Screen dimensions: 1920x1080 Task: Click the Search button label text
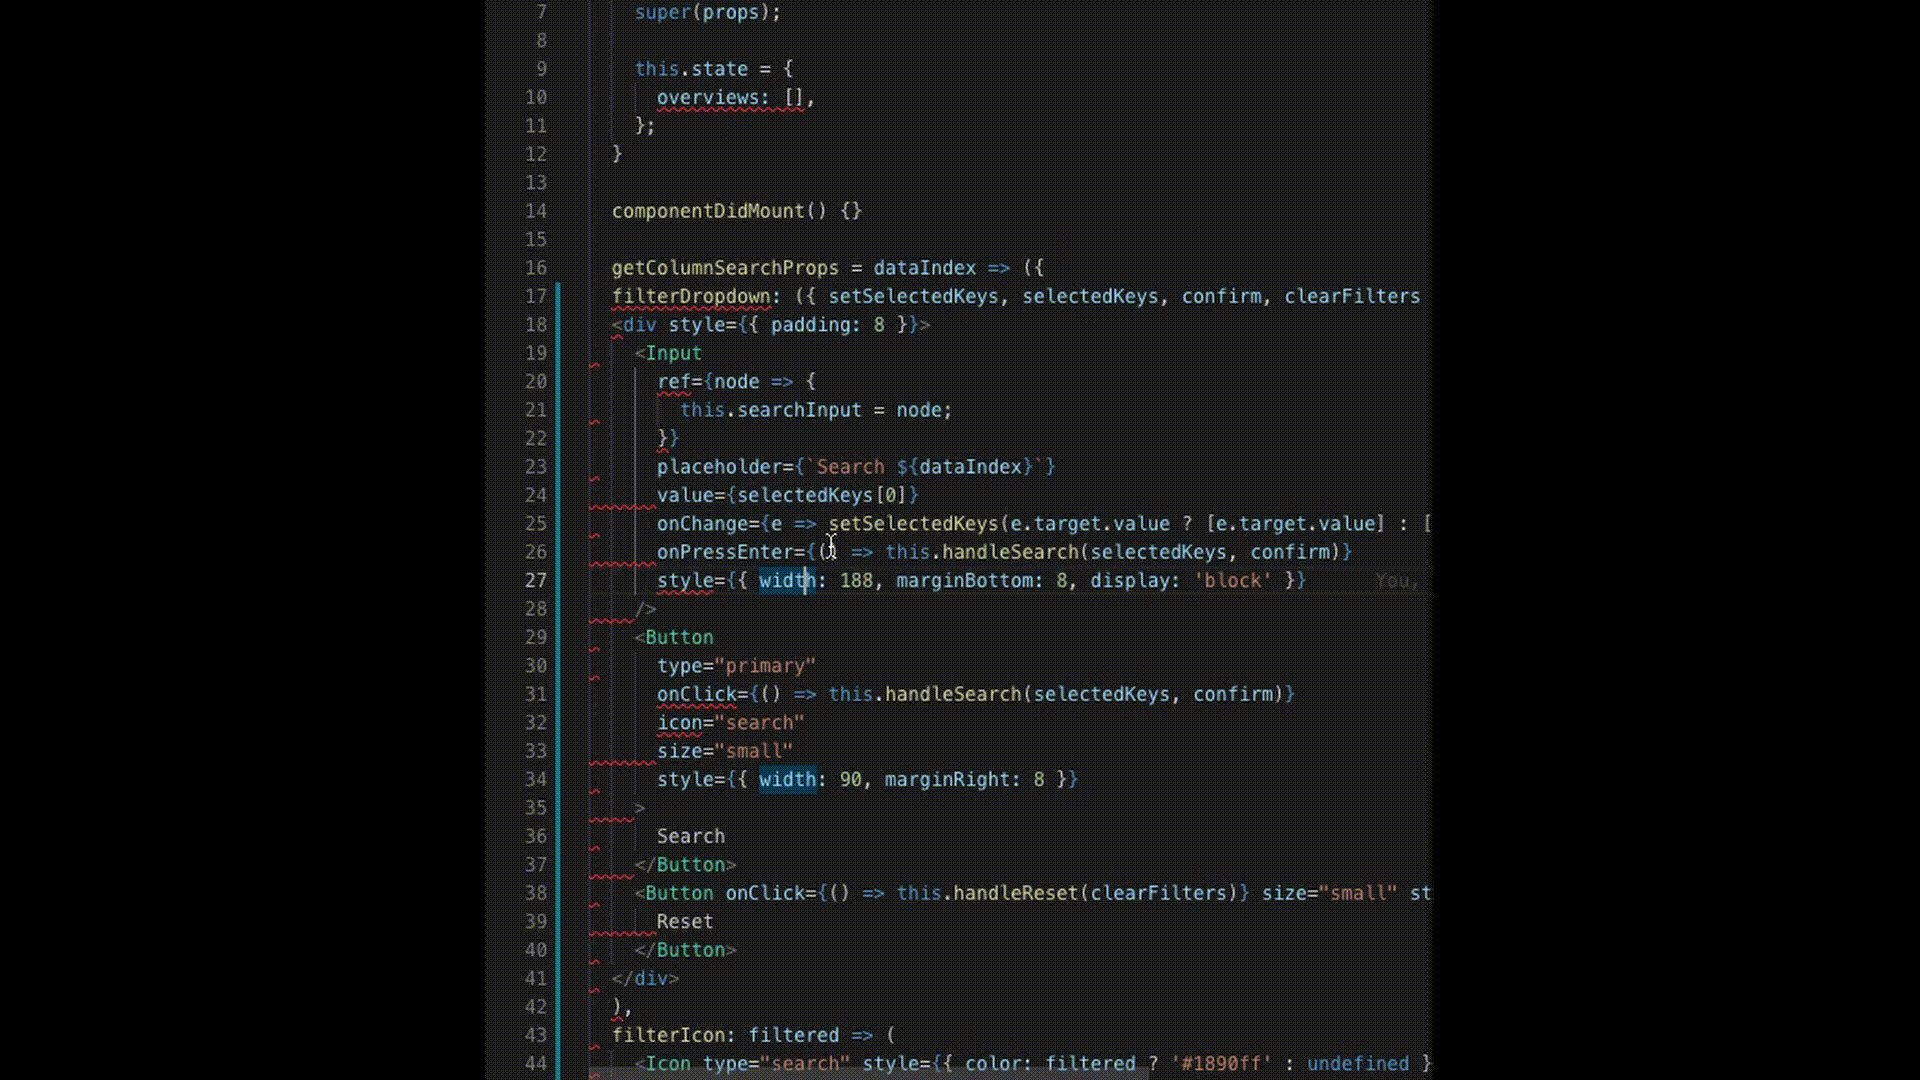(x=690, y=836)
